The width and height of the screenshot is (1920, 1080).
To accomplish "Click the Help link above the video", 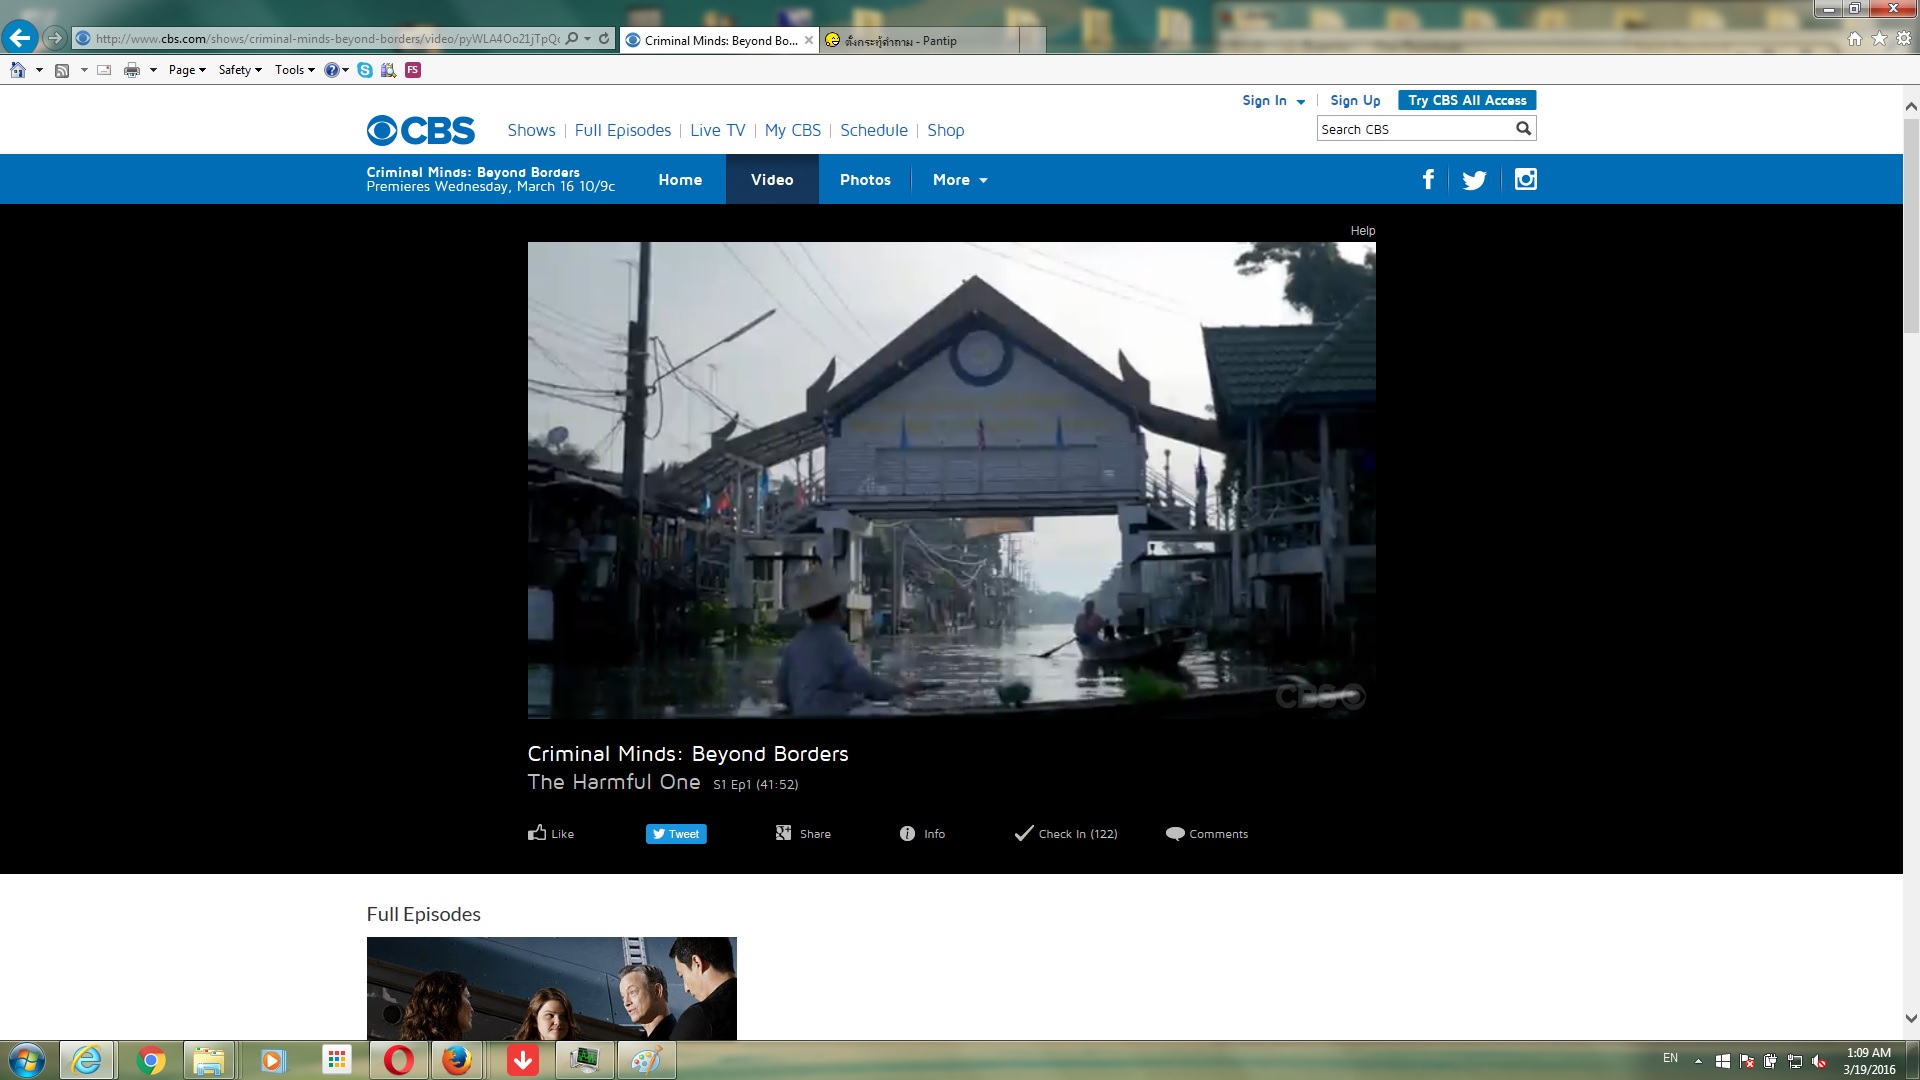I will coord(1362,231).
